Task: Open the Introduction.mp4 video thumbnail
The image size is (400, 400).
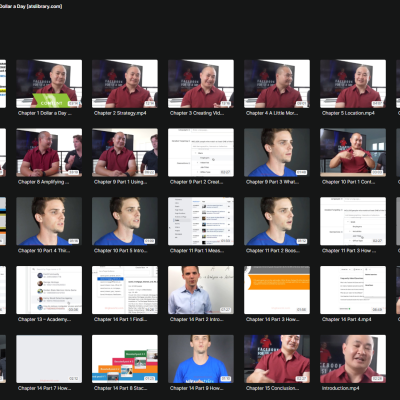Action: click(353, 359)
